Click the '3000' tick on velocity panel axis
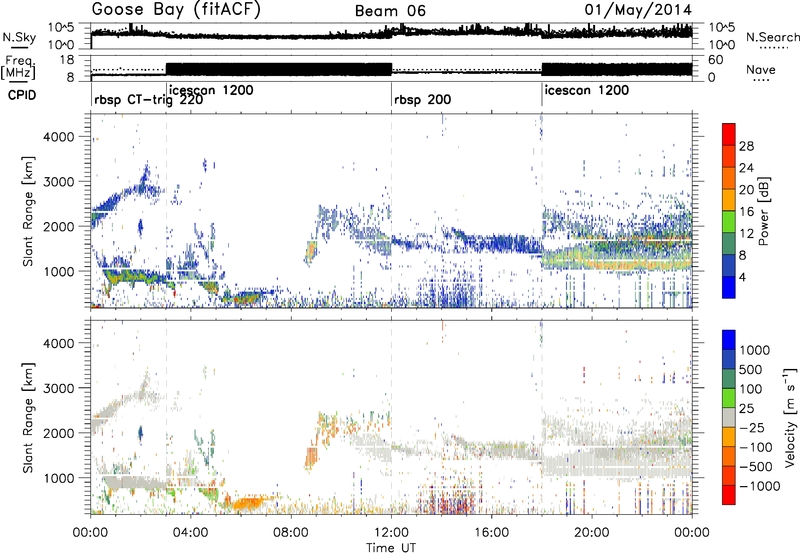The image size is (800, 554). [x=59, y=388]
